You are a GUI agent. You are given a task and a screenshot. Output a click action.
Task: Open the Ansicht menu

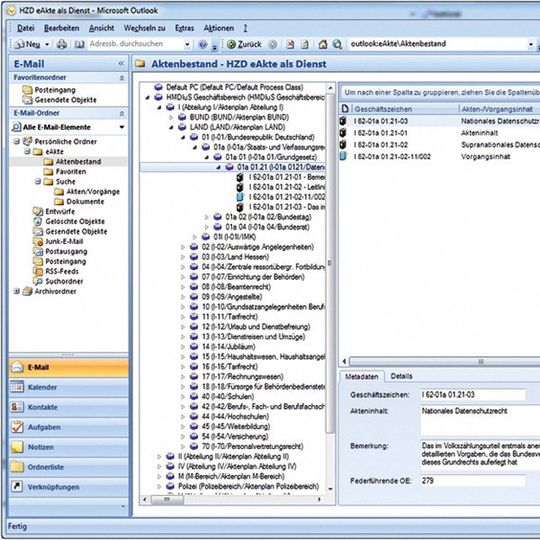[x=101, y=28]
